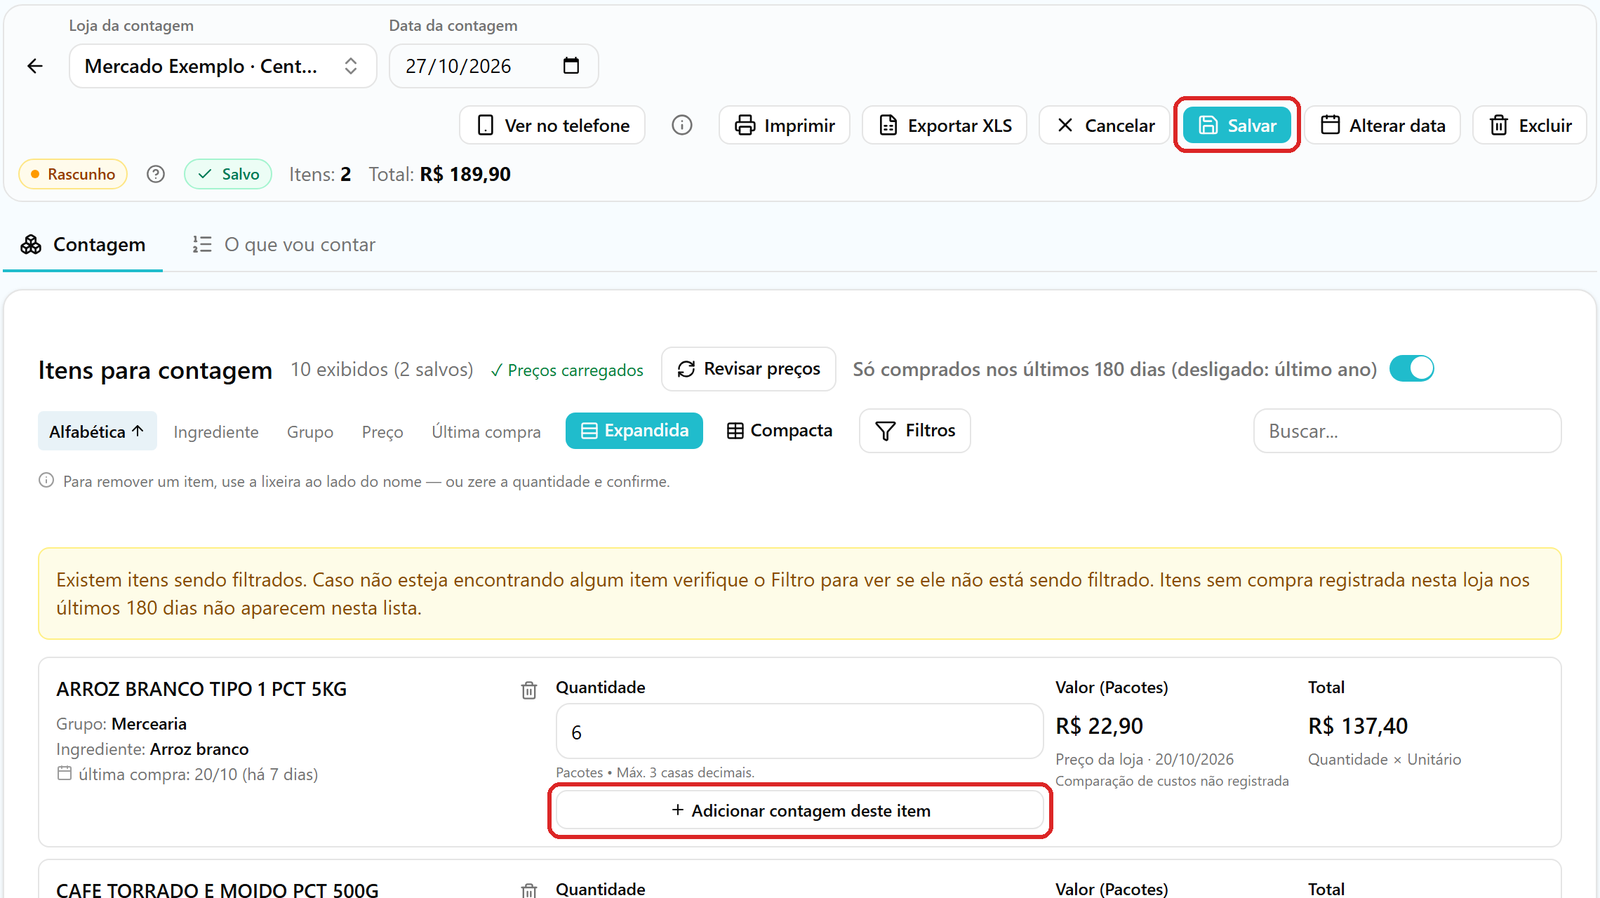Open the calendar picker icon in date field

coord(571,66)
